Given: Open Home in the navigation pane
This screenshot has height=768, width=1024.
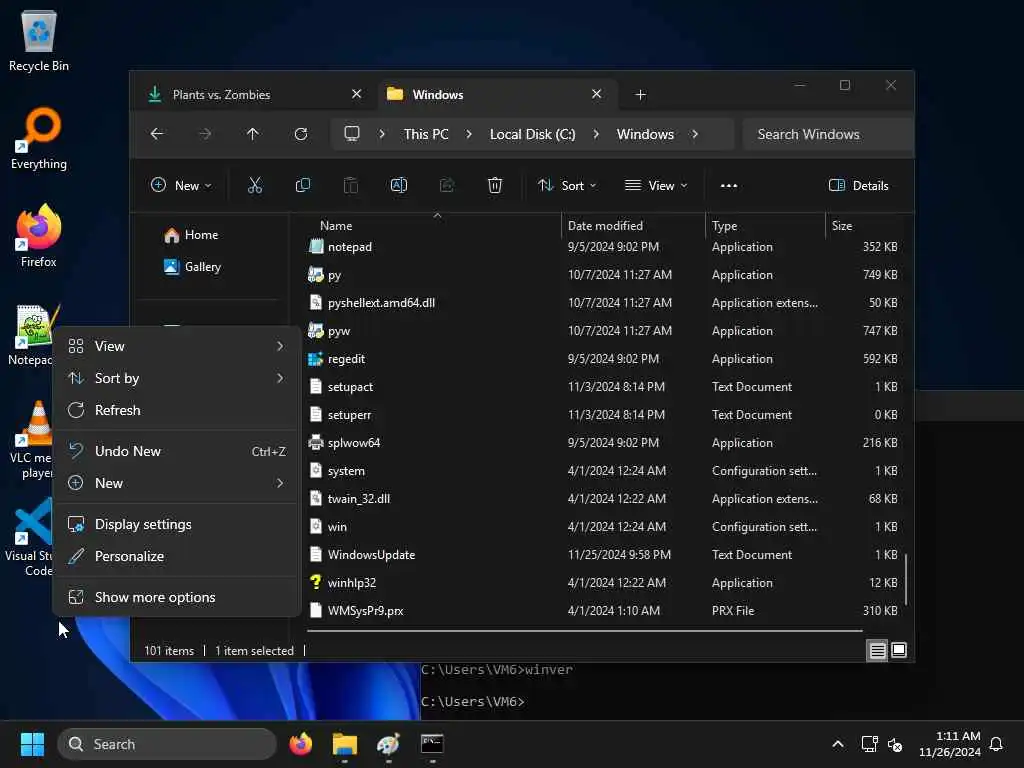Looking at the screenshot, I should pos(192,234).
